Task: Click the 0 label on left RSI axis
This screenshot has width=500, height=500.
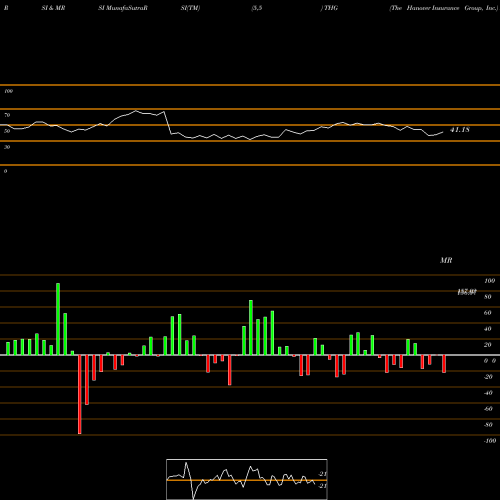Action: coord(5,171)
